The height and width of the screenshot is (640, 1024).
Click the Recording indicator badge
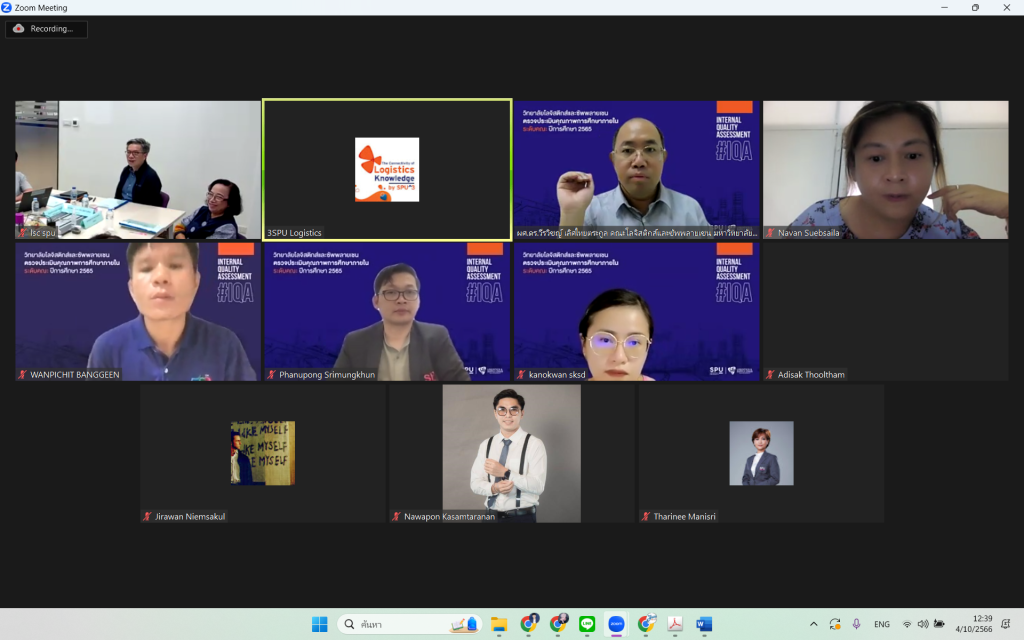coord(46,29)
